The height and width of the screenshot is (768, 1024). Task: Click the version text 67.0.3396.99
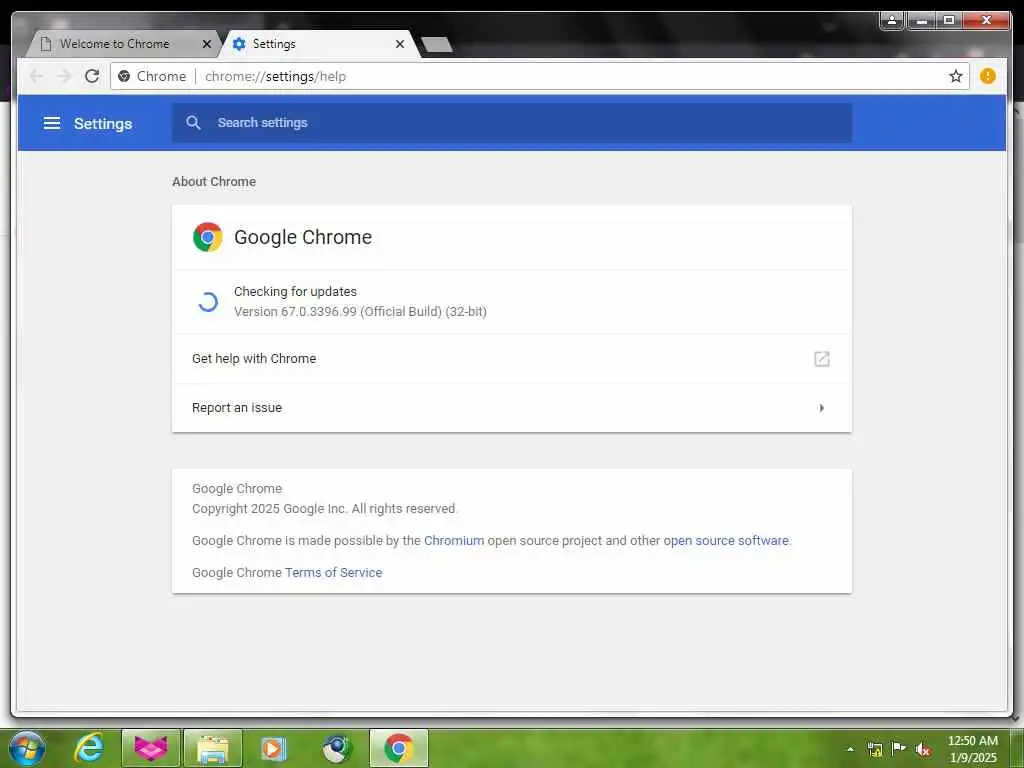point(360,312)
